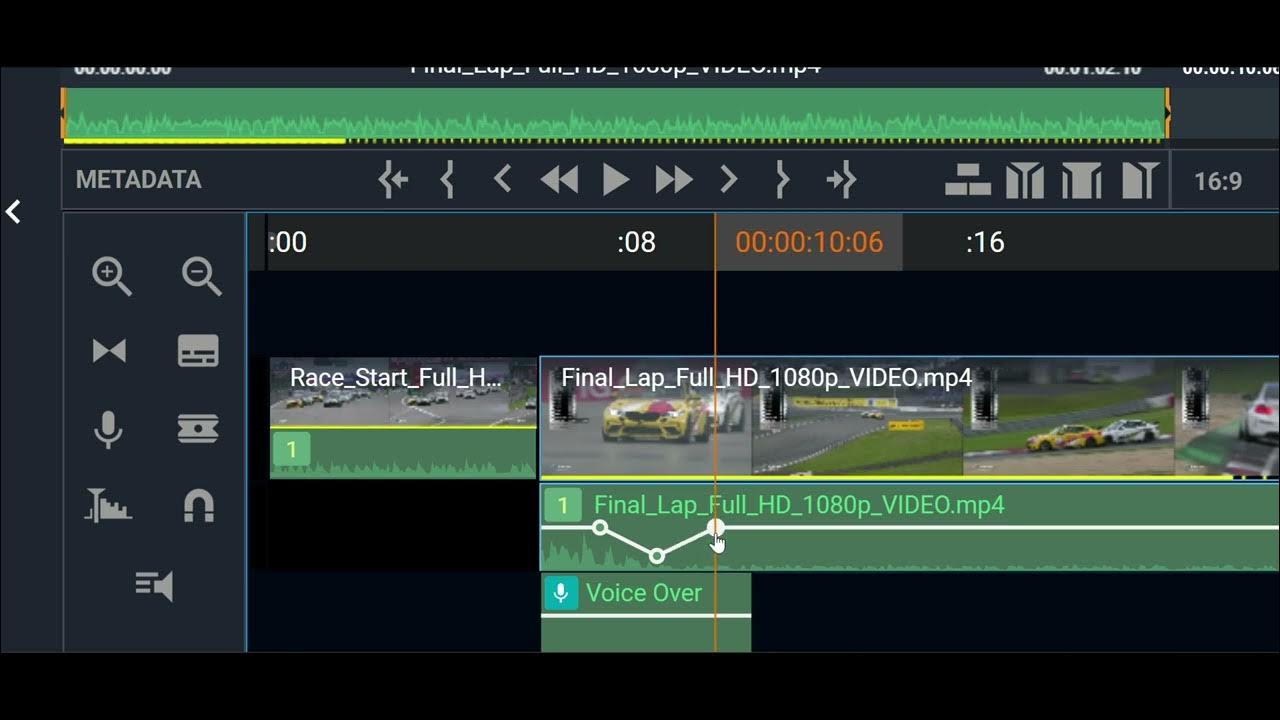This screenshot has height=720, width=1280.
Task: Set mark-out with right brace button
Action: point(783,180)
